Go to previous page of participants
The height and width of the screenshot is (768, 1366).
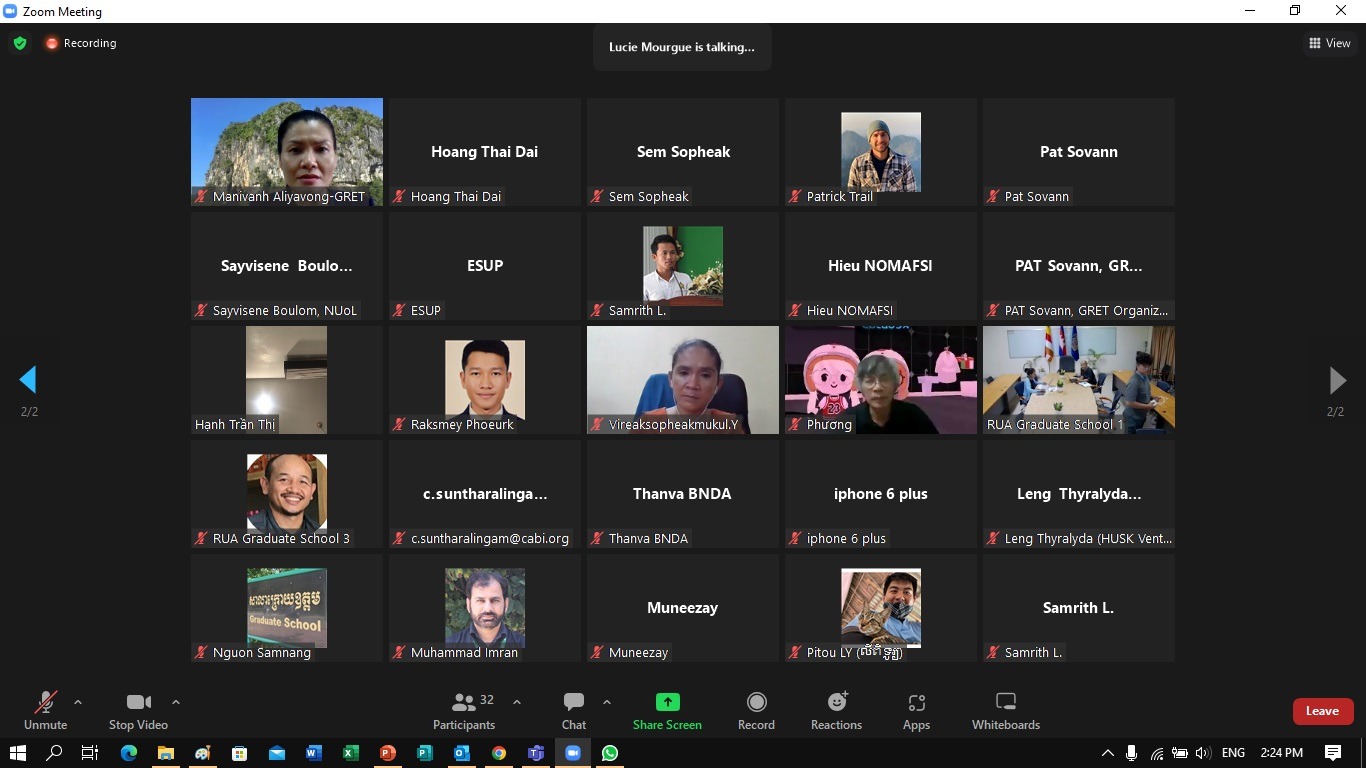click(x=28, y=380)
